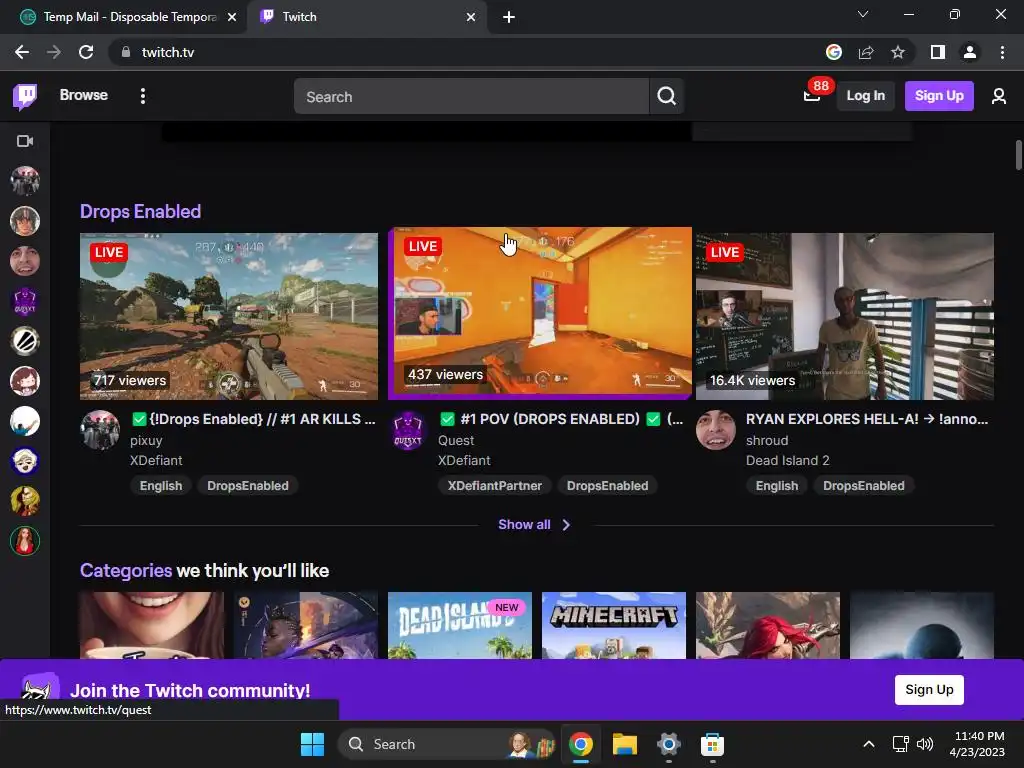Click the XDefiantPartner tag
Viewport: 1024px width, 768px height.
[x=494, y=486]
